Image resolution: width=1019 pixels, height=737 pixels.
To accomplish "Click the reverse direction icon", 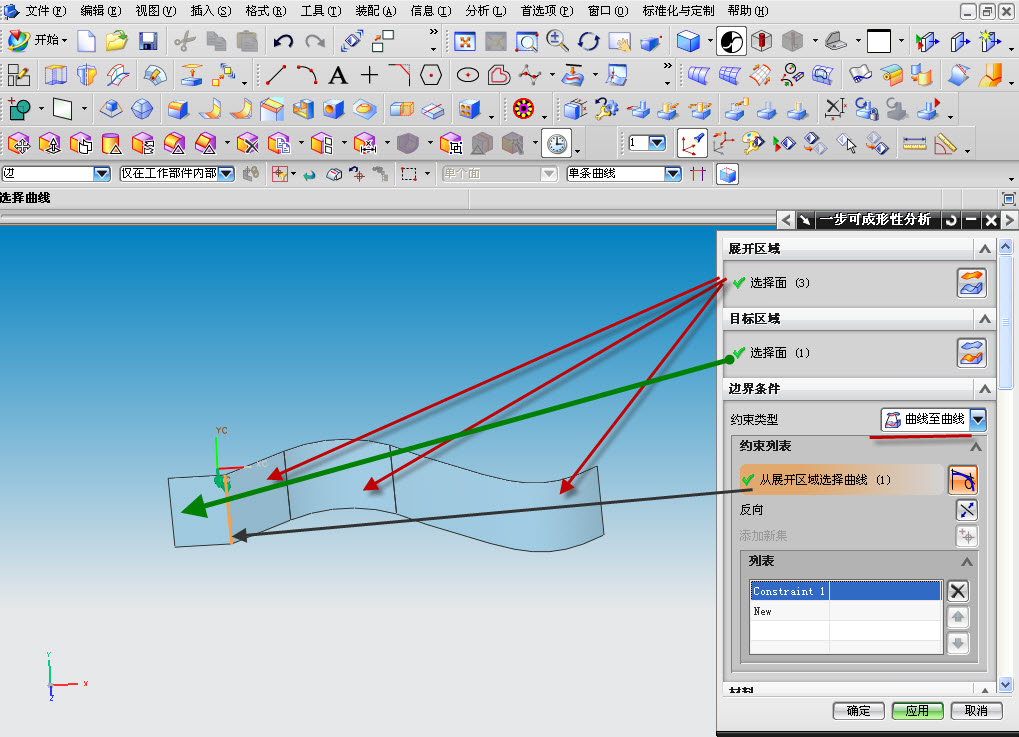I will 966,510.
